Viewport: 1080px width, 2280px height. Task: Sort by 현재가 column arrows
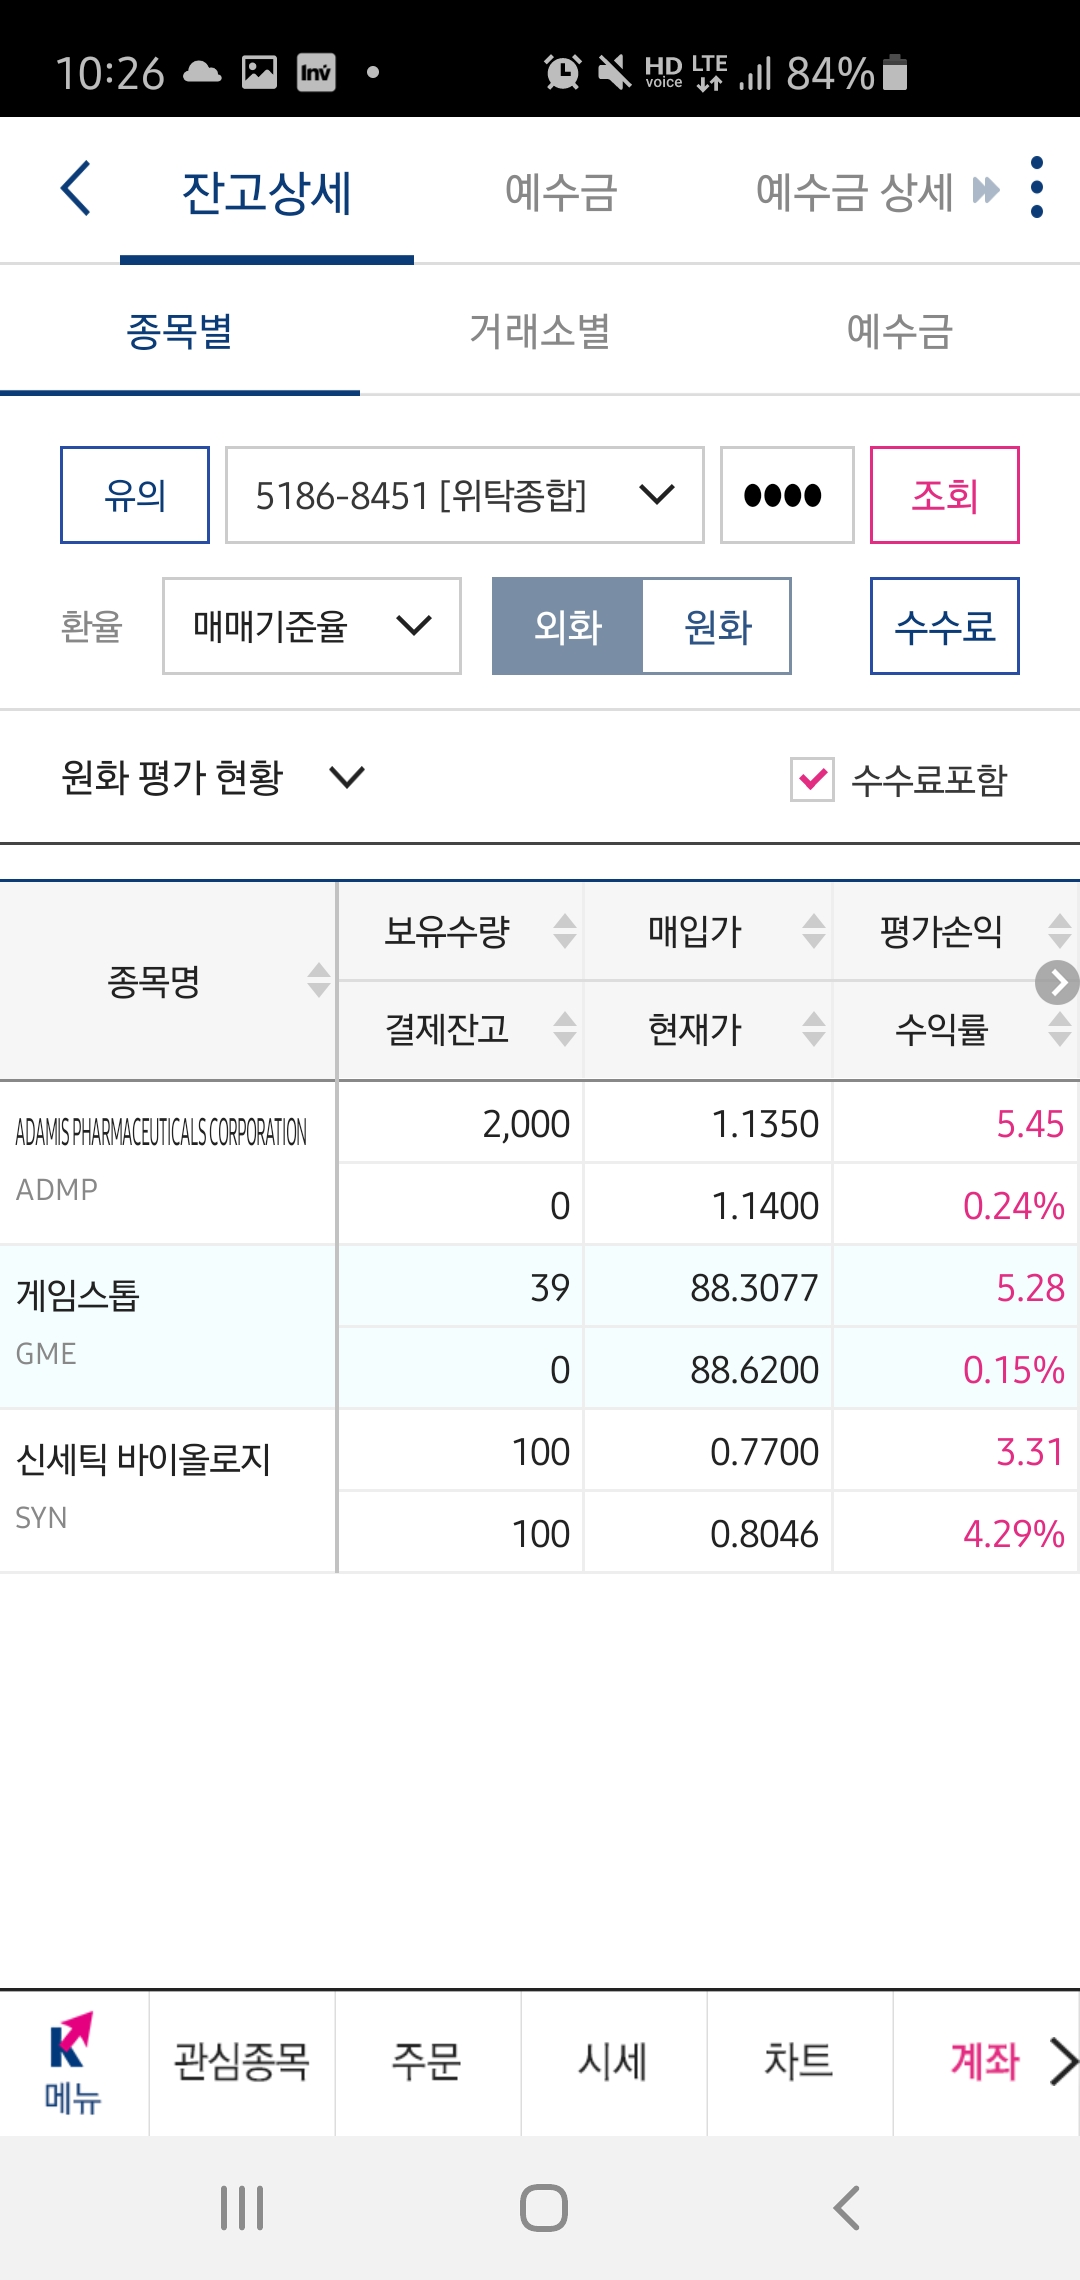coord(814,1029)
